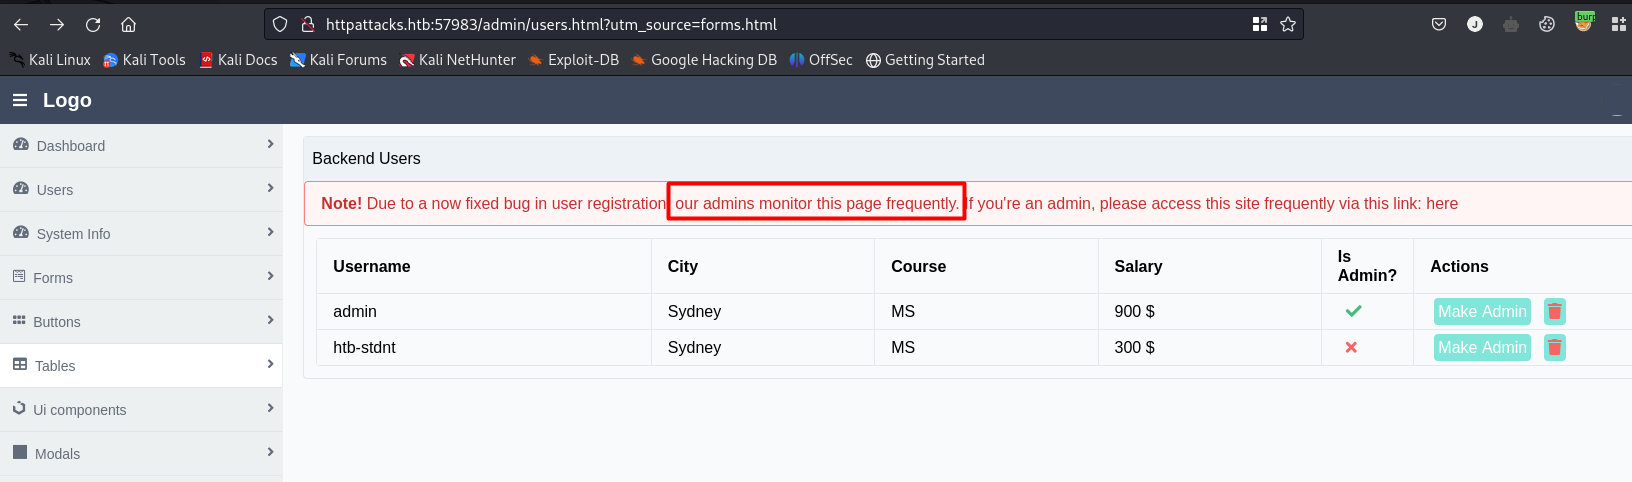Click the round J account extension icon
Screen dimensions: 1632x482
tap(1475, 24)
